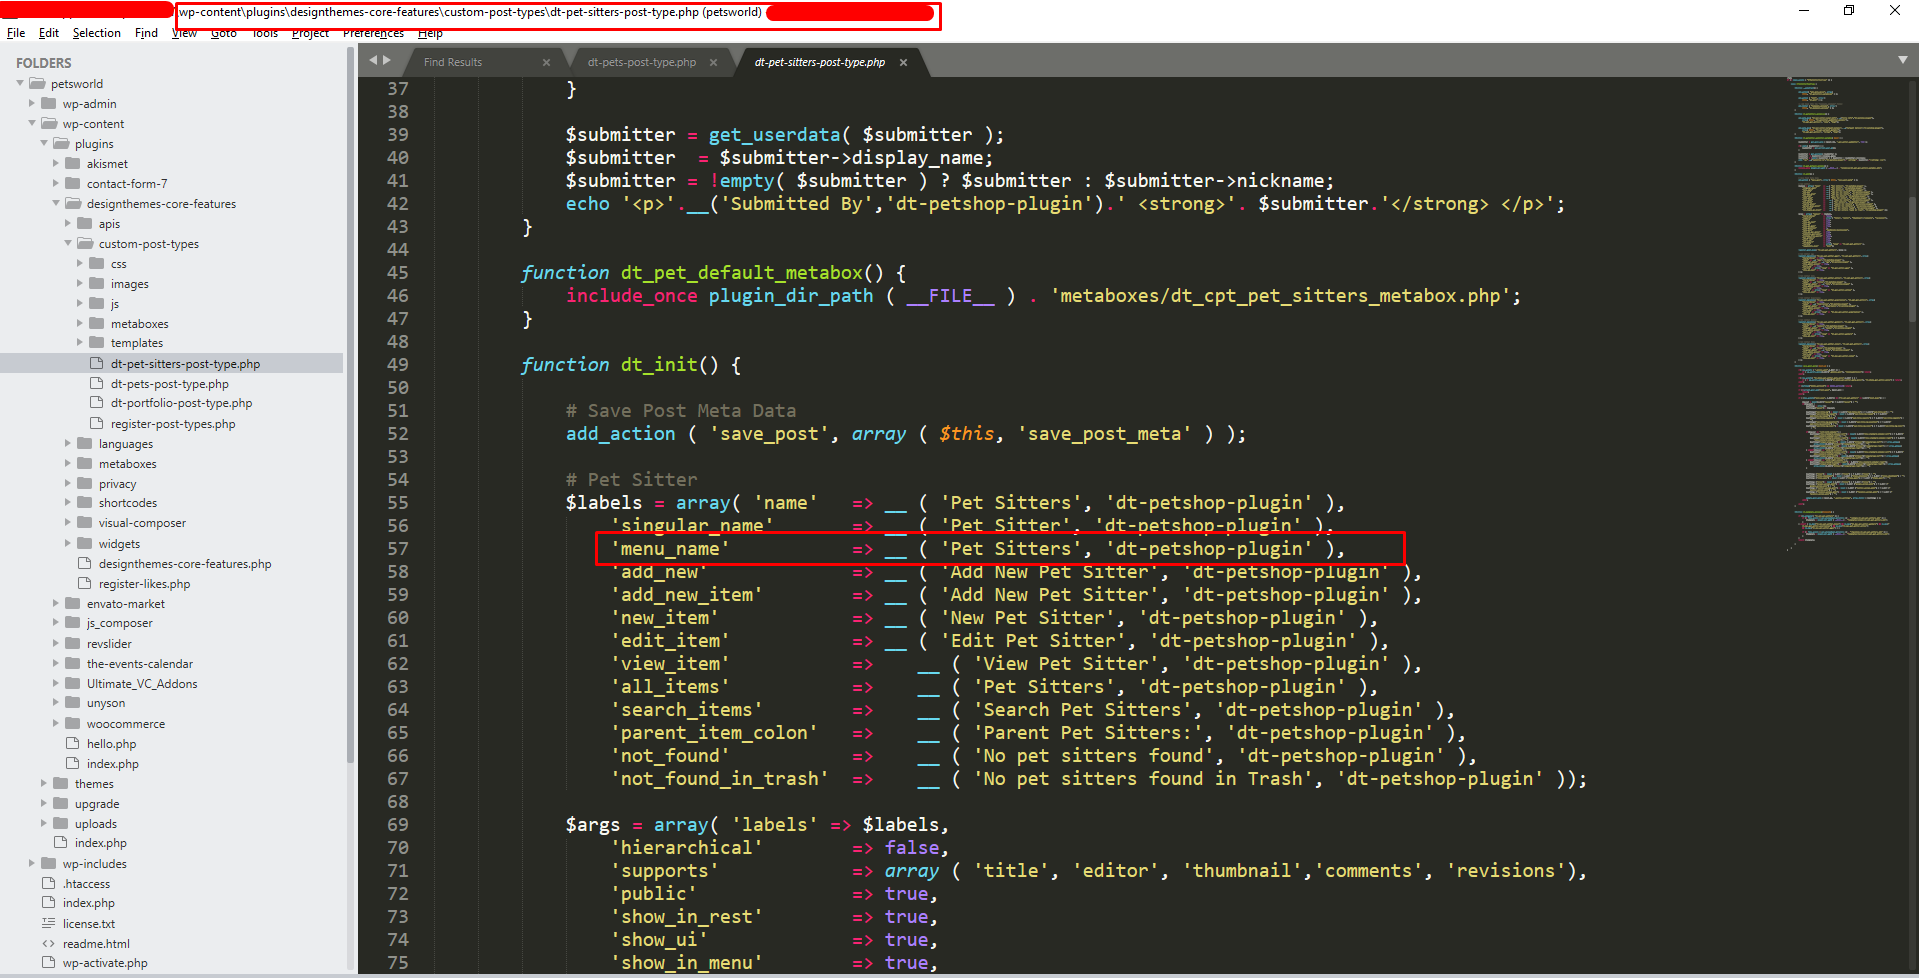The height and width of the screenshot is (978, 1919).
Task: Select the shortcodes folder
Action: [x=127, y=503]
